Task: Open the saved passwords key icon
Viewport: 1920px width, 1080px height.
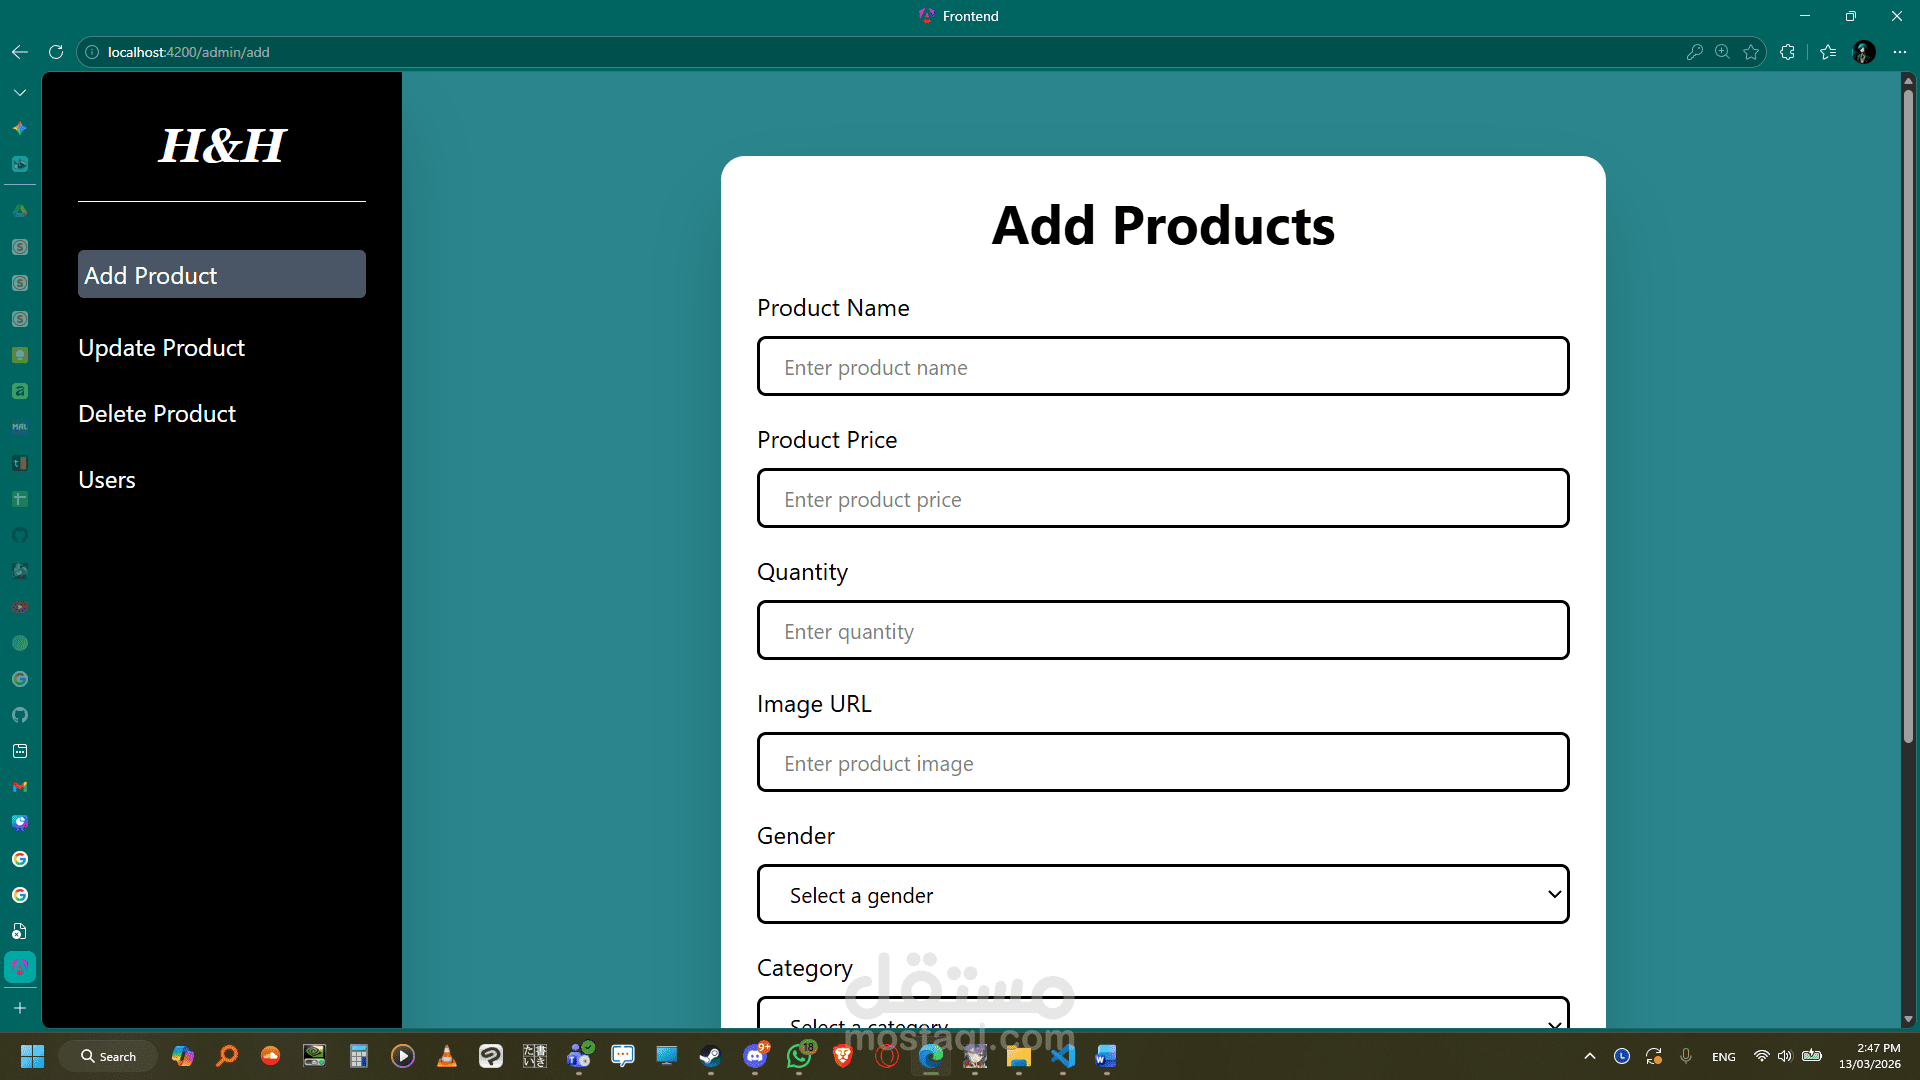Action: tap(1694, 52)
